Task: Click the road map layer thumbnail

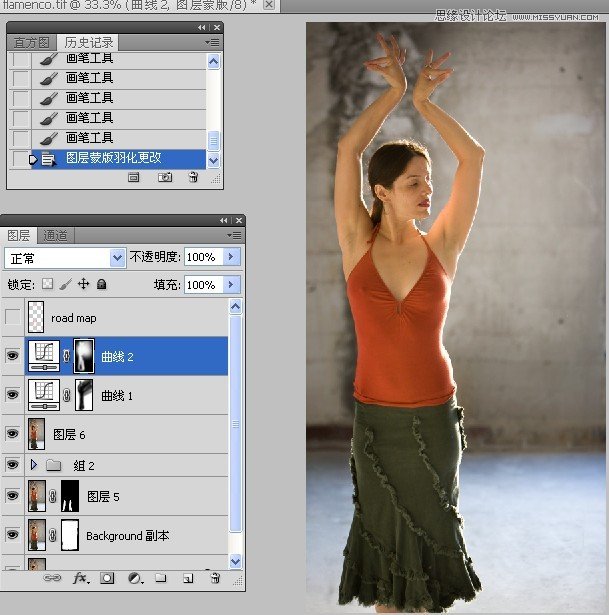Action: coord(36,317)
